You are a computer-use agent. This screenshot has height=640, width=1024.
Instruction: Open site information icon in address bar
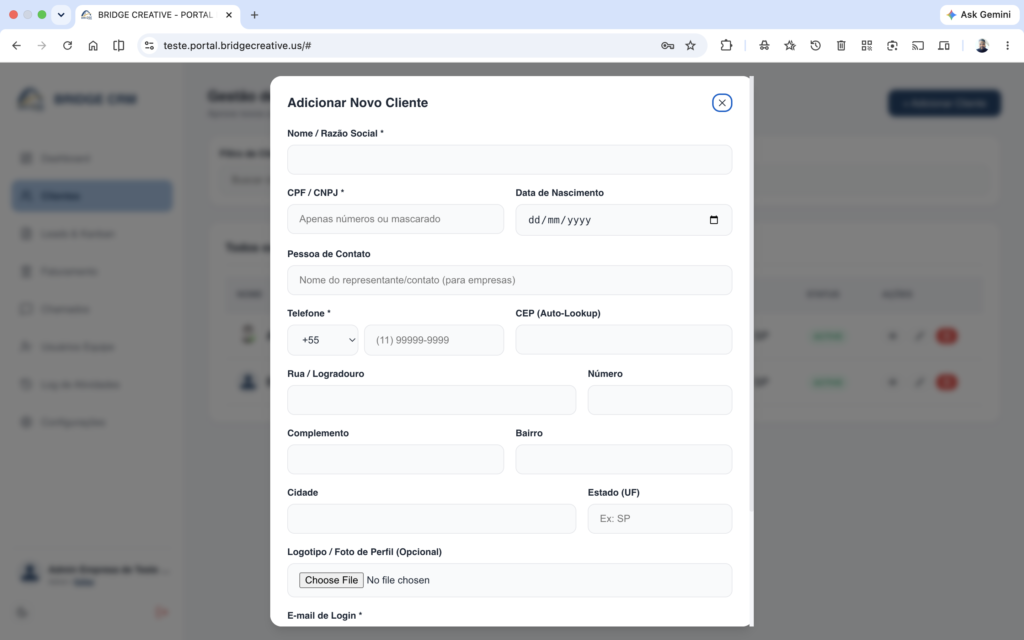(x=150, y=46)
